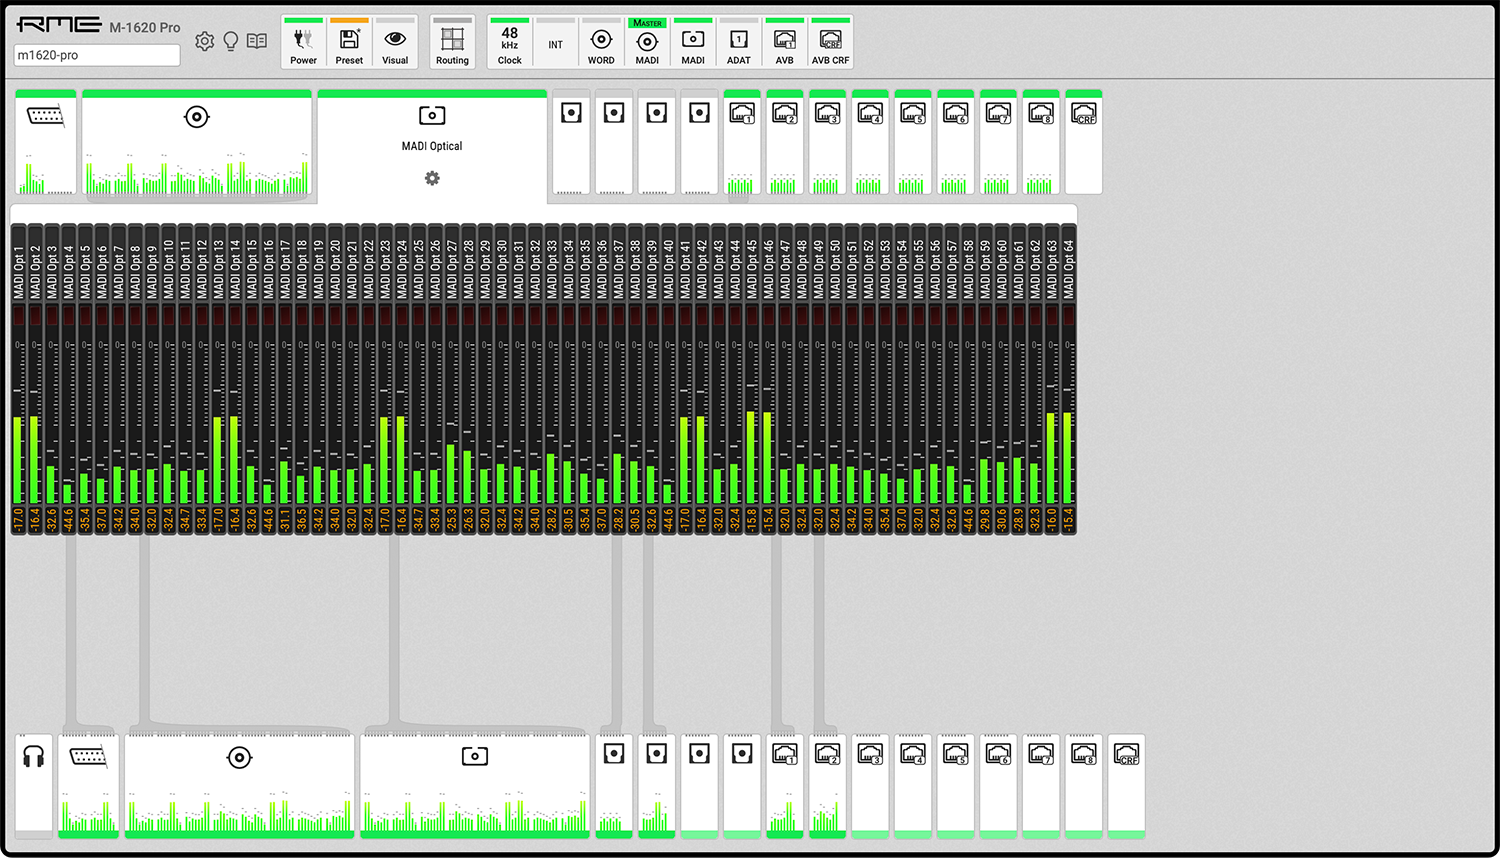Open the manual book icon
Screen dimensions: 1500x858
257,41
